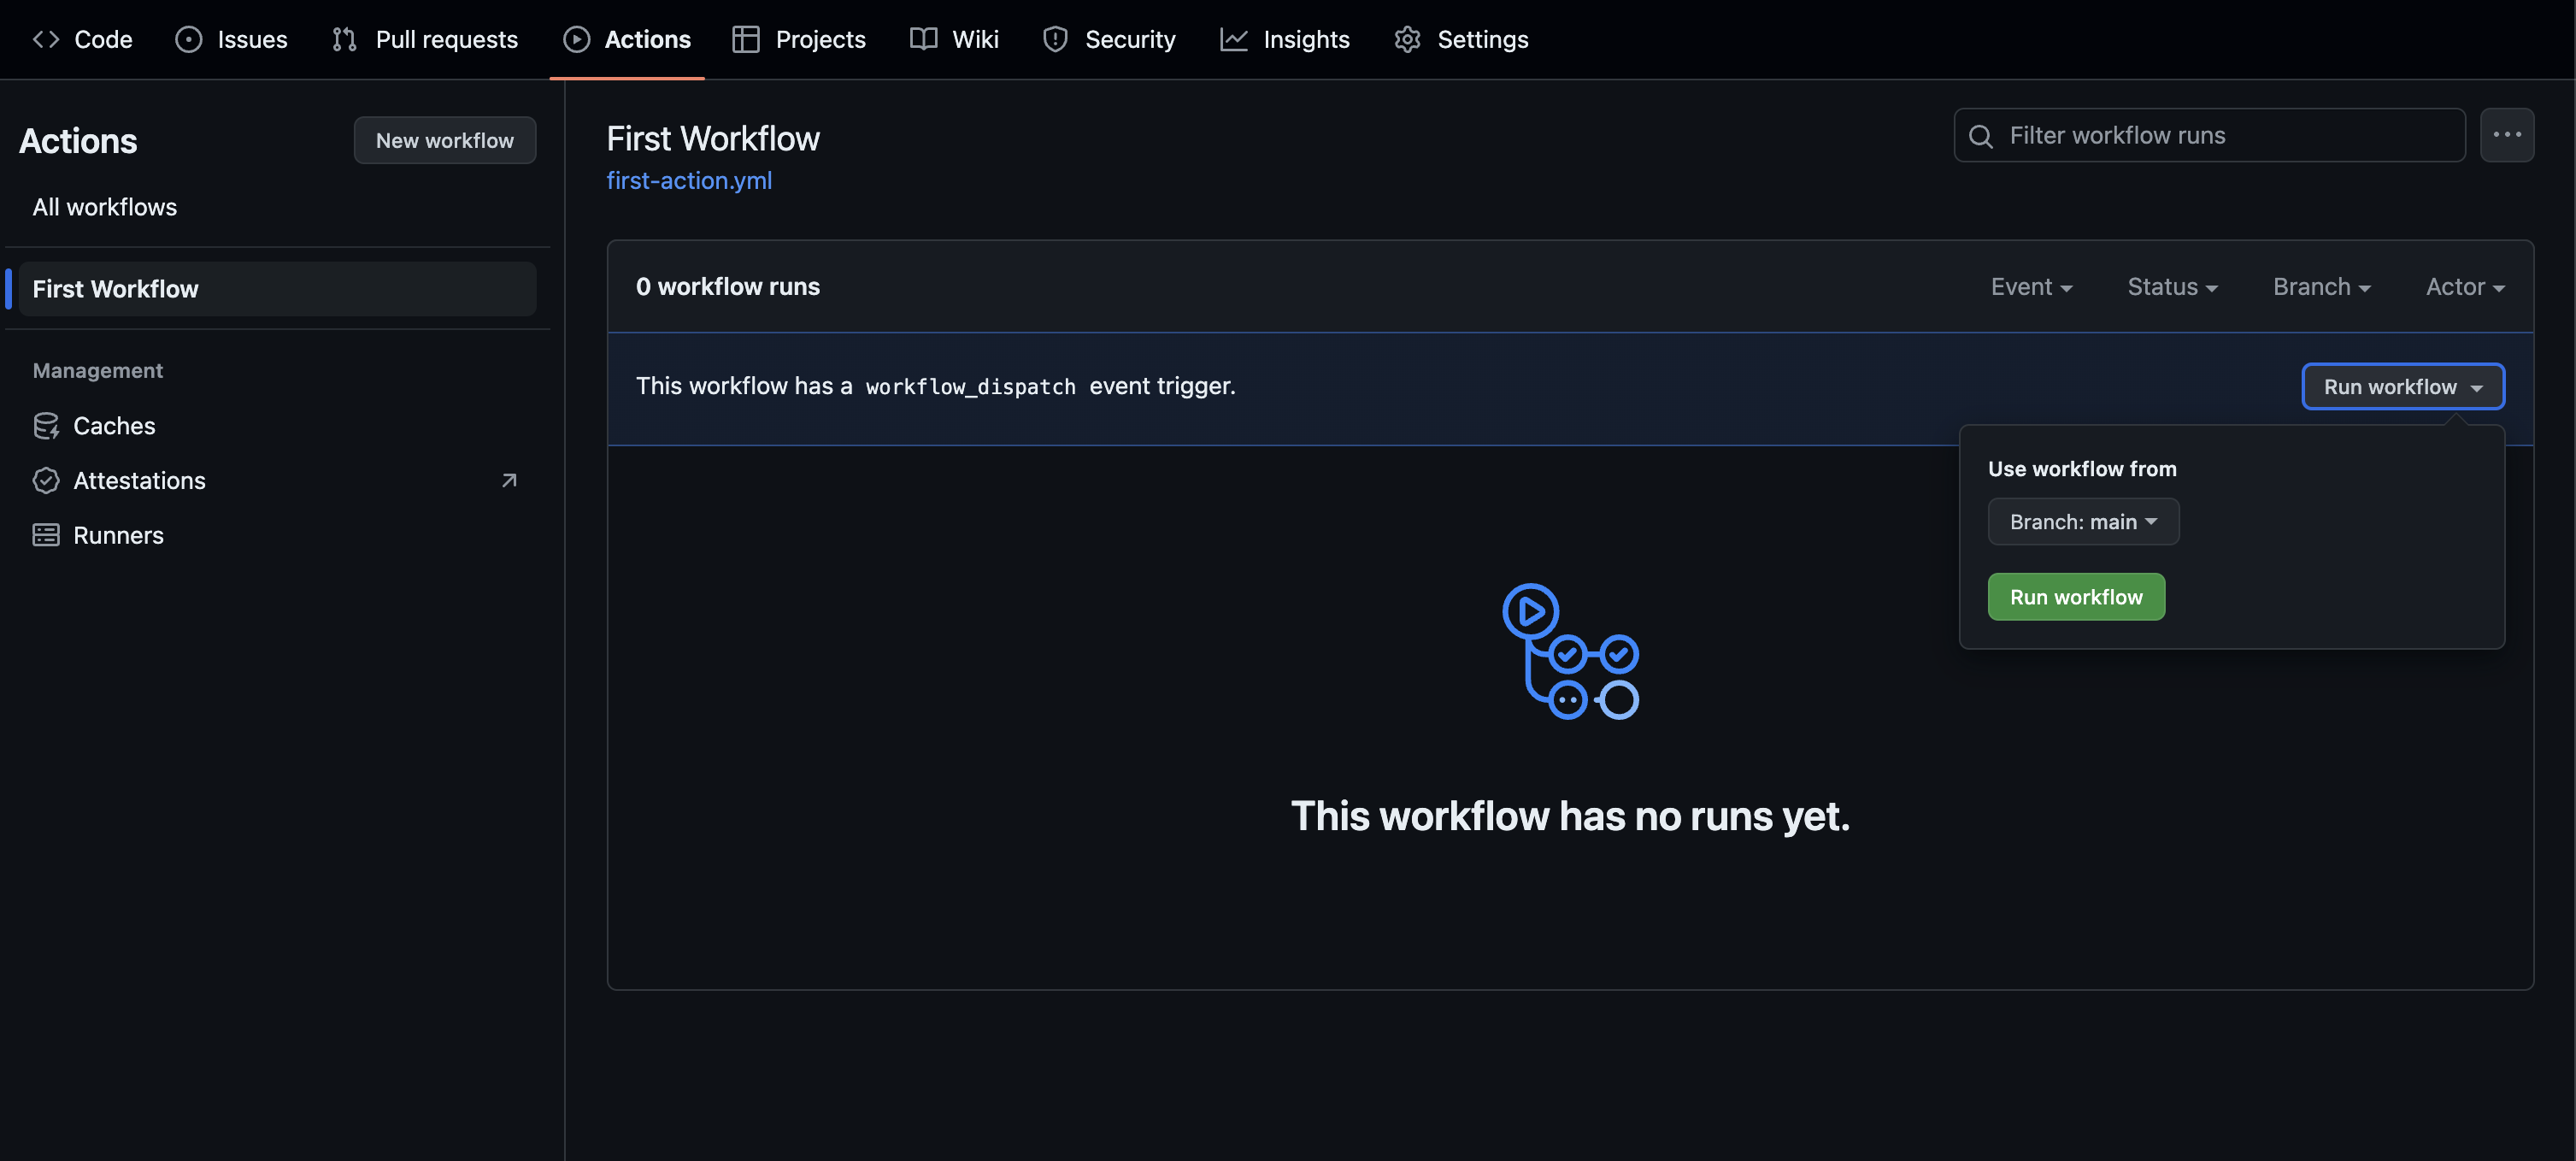The width and height of the screenshot is (2576, 1161).
Task: Click the Caches database icon
Action: click(x=46, y=426)
